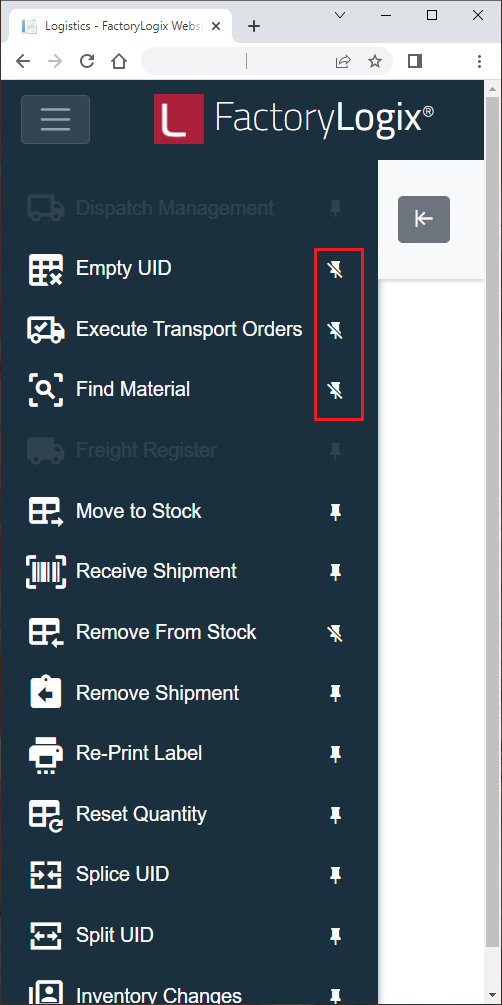502x1005 pixels.
Task: Click the Re-Print Label printer icon
Action: point(46,754)
